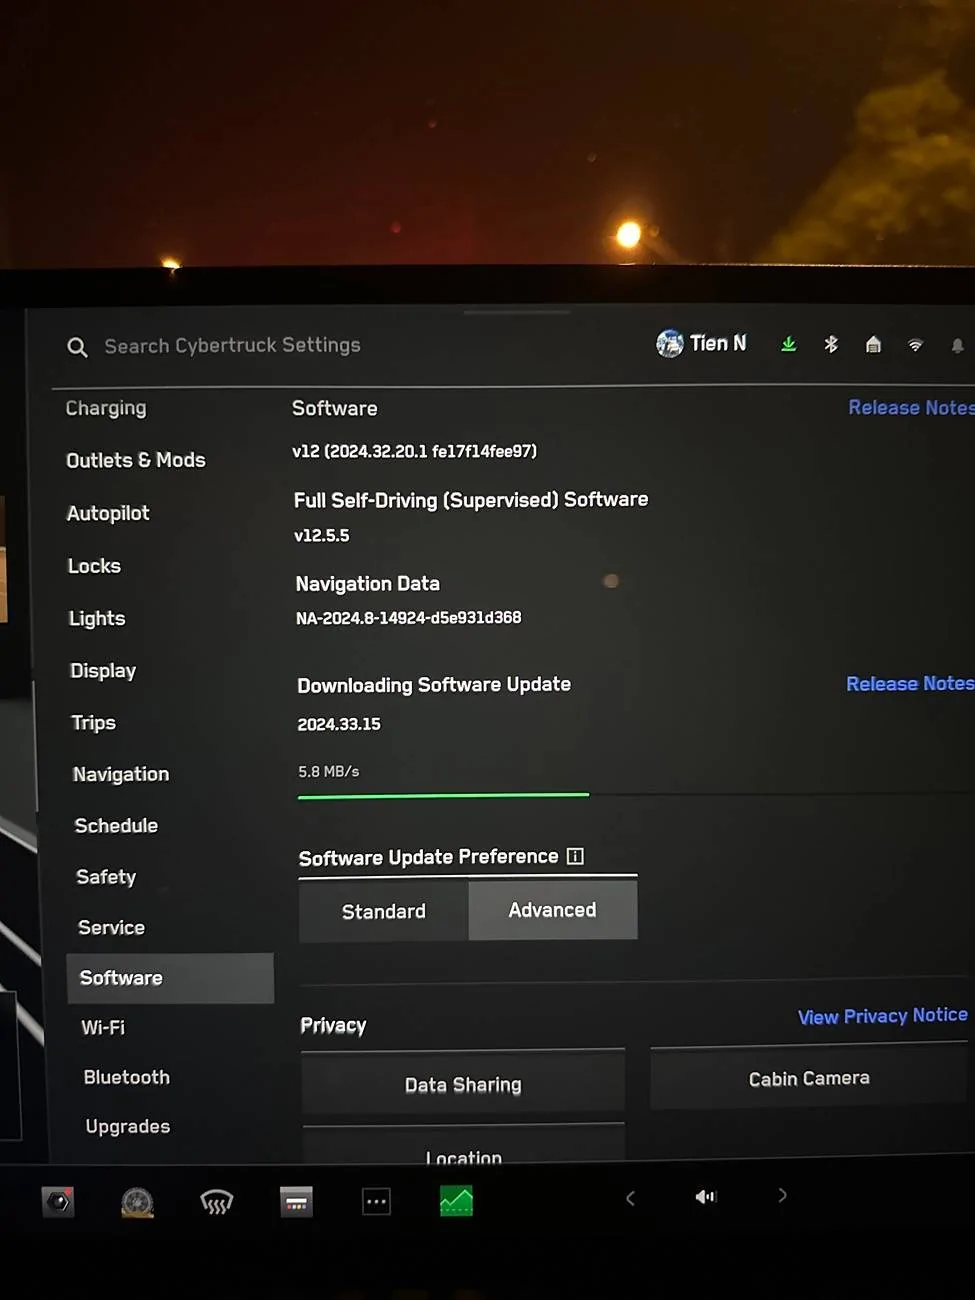Open Wi-Fi settings in the sidebar
Image resolution: width=975 pixels, height=1300 pixels.
(x=103, y=1028)
